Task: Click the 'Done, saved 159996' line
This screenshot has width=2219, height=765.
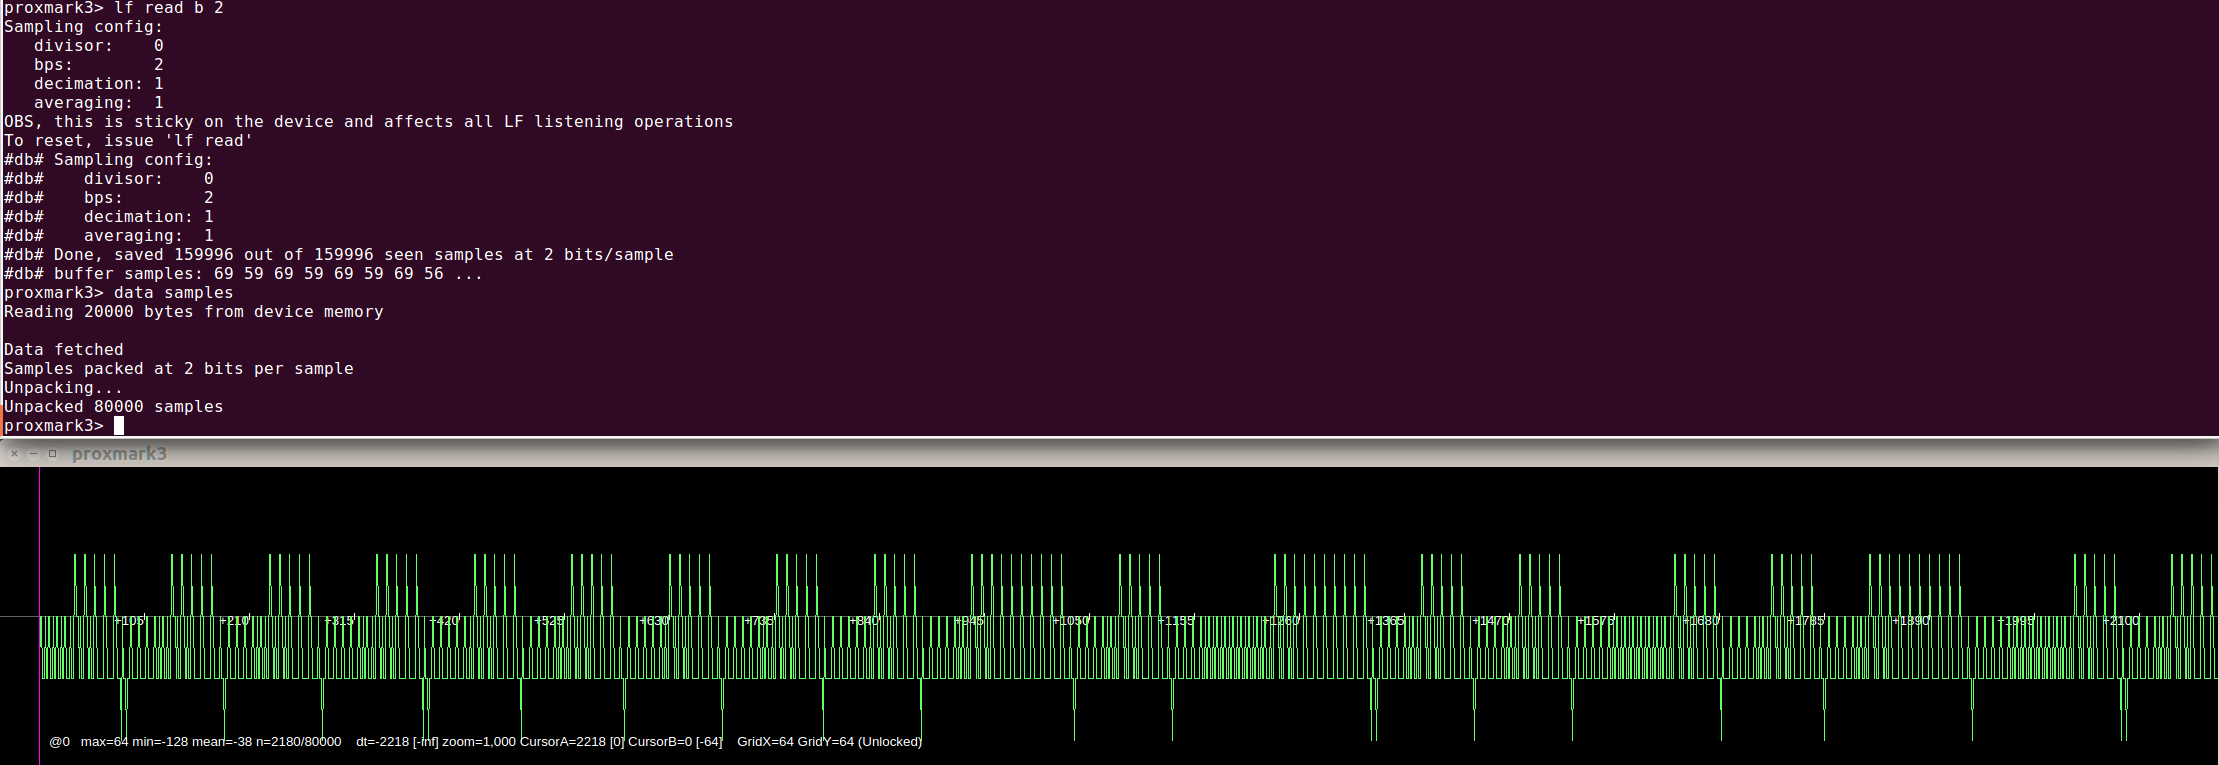Action: pyautogui.click(x=339, y=255)
